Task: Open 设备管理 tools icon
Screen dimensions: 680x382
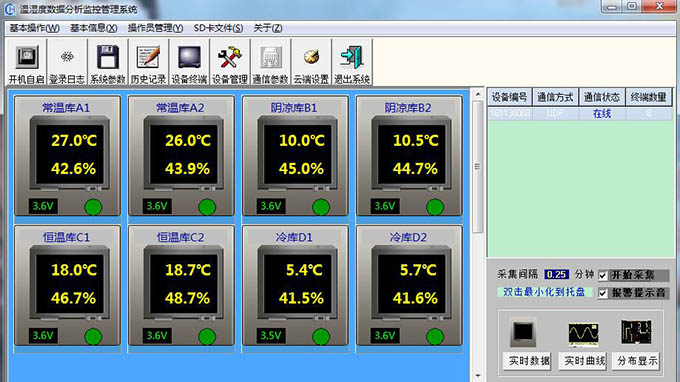Action: [x=229, y=62]
